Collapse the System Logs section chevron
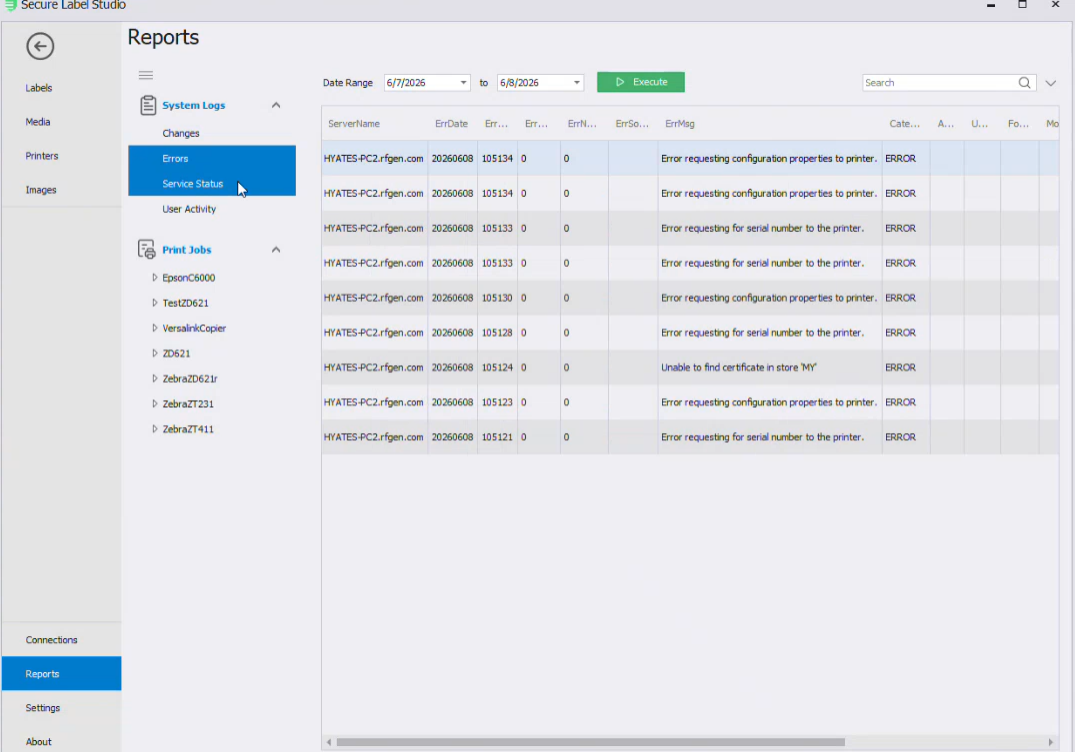This screenshot has height=752, width=1075. (276, 105)
